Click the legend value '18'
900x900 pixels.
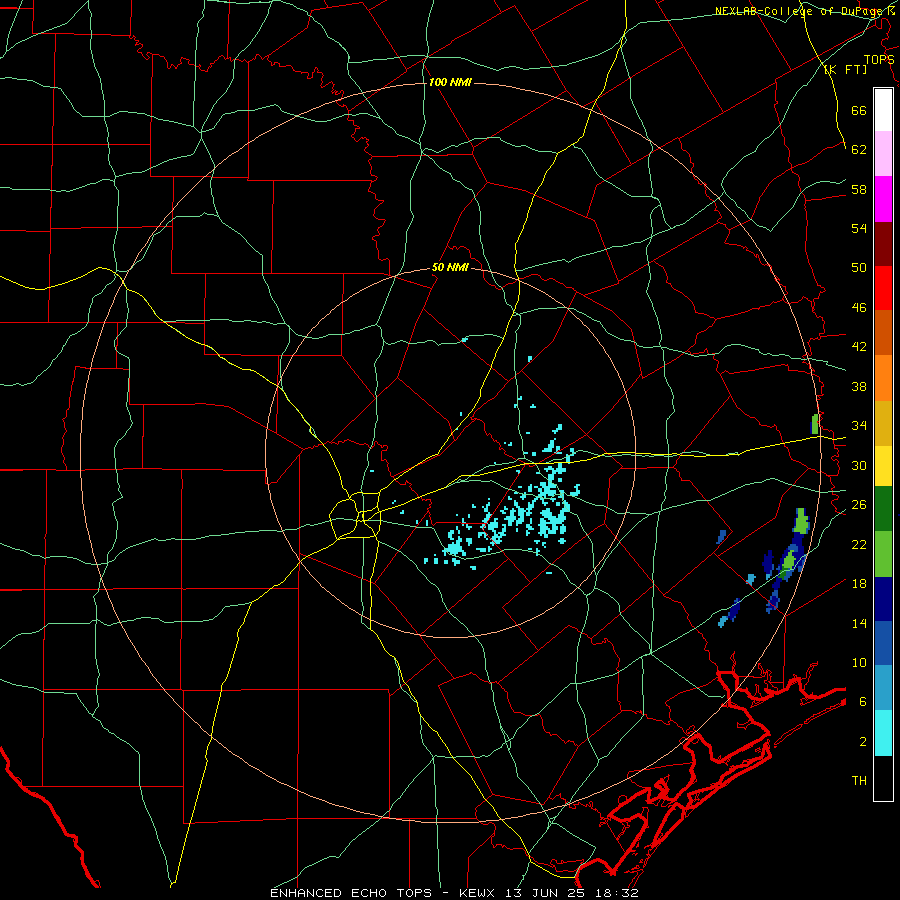(x=859, y=583)
